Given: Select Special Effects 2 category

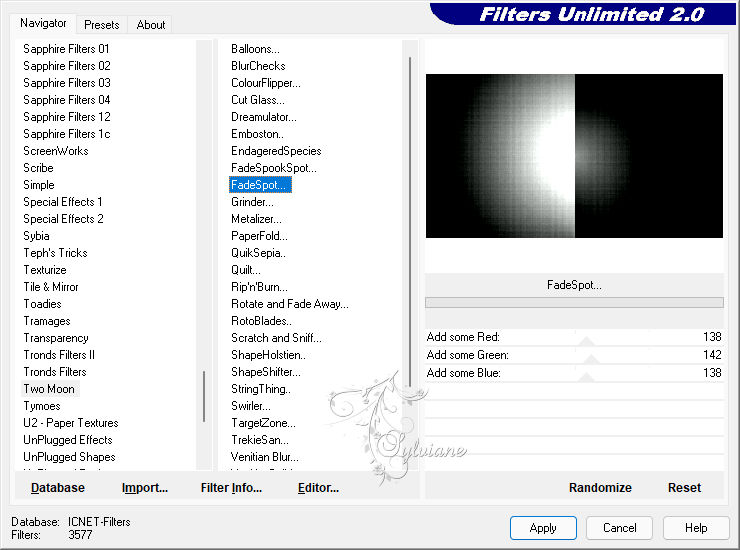Looking at the screenshot, I should point(63,219).
